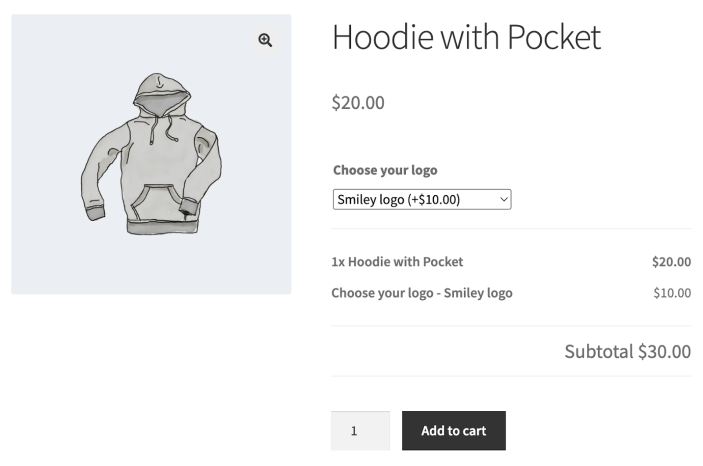Select the Choose your logo - Smiley logo line
The height and width of the screenshot is (466, 703).
(x=421, y=293)
